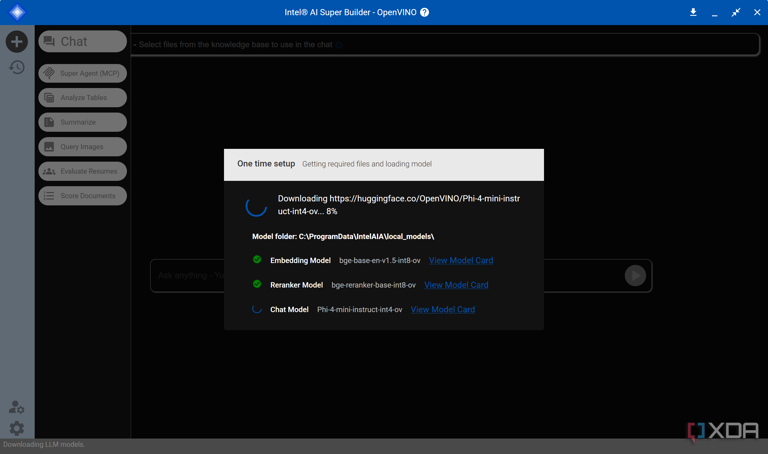
Task: Open the Query Images workflow
Action: click(82, 147)
